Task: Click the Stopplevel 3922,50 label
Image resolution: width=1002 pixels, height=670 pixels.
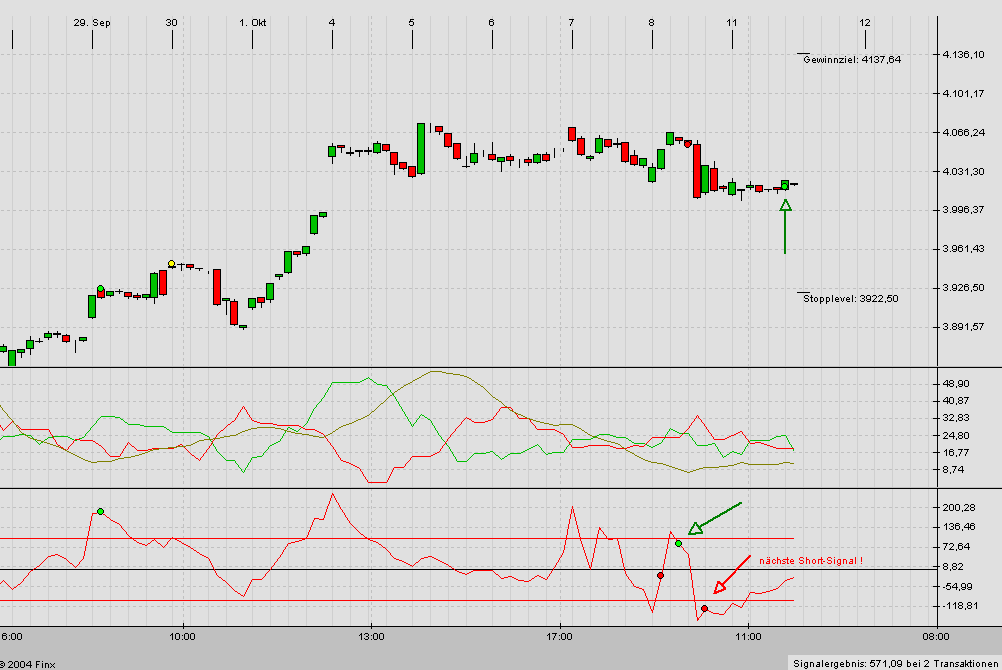Action: [x=850, y=298]
